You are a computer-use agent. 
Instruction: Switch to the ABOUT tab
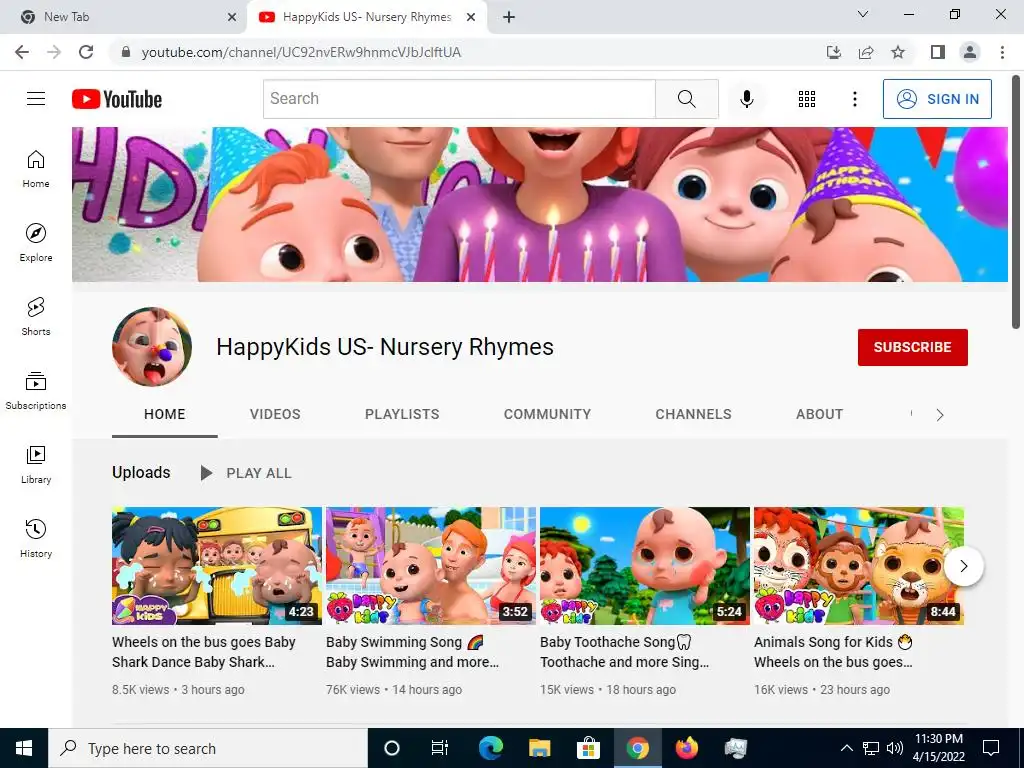click(x=820, y=414)
